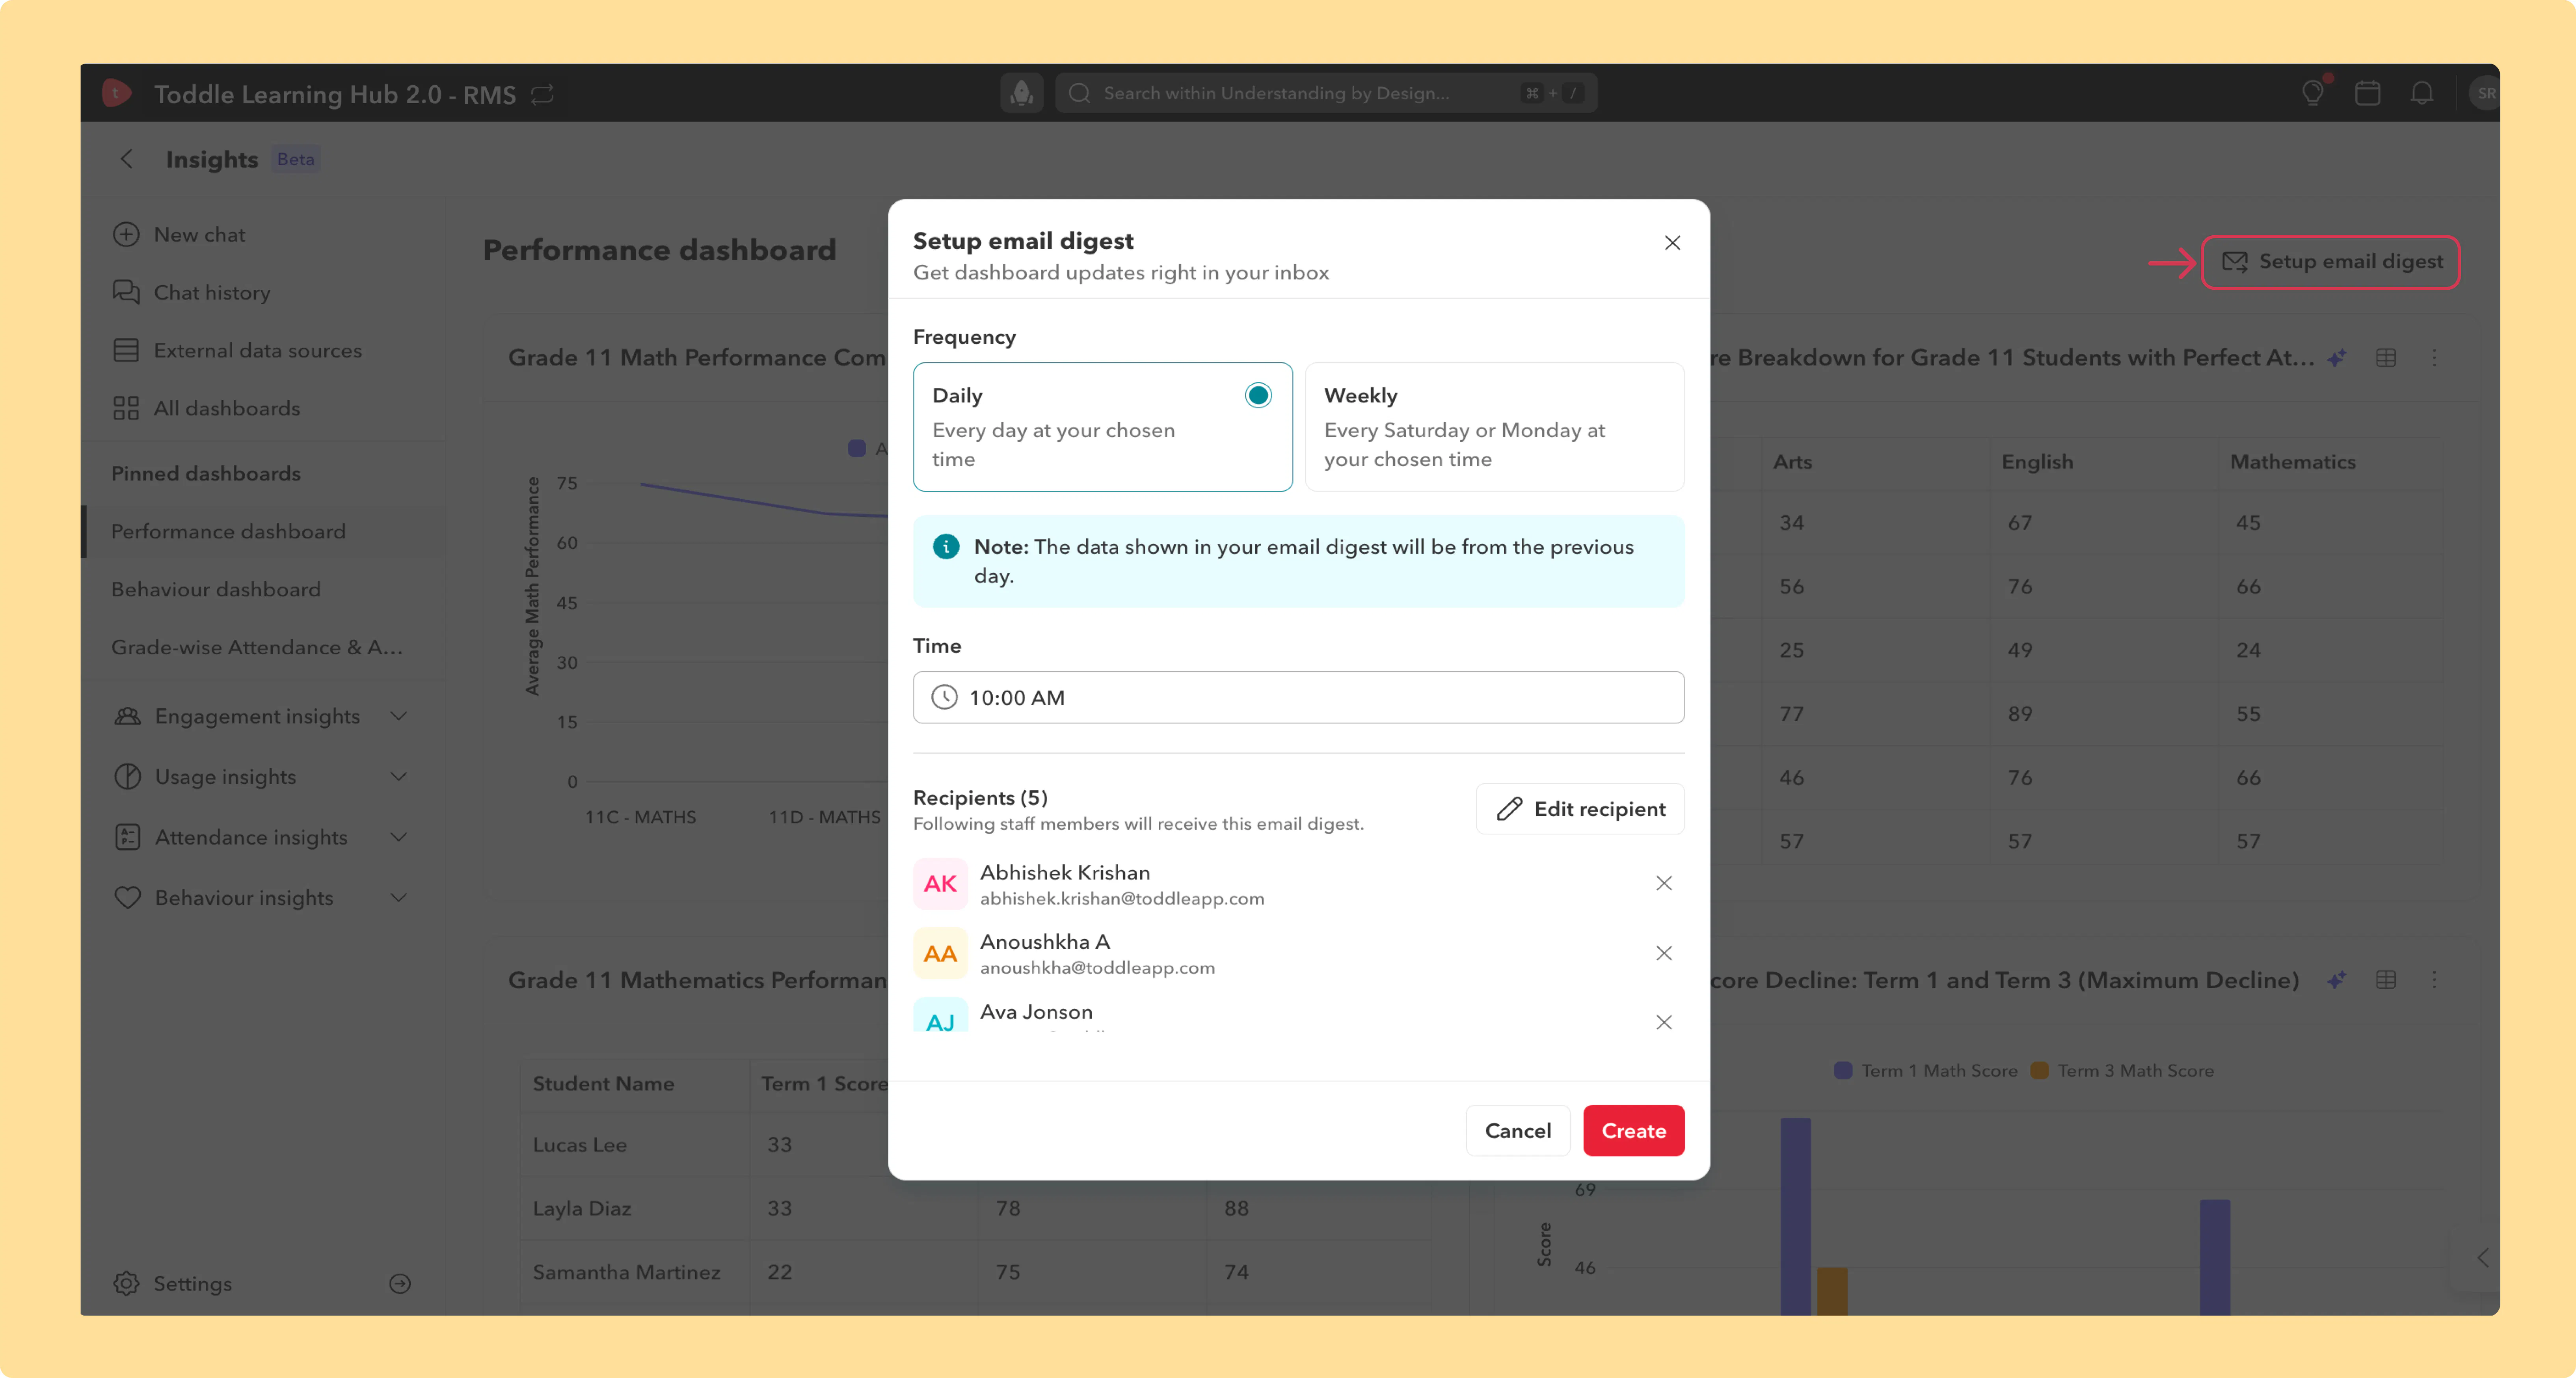Click the back arrow next to Insights
The height and width of the screenshot is (1378, 2576).
[127, 159]
